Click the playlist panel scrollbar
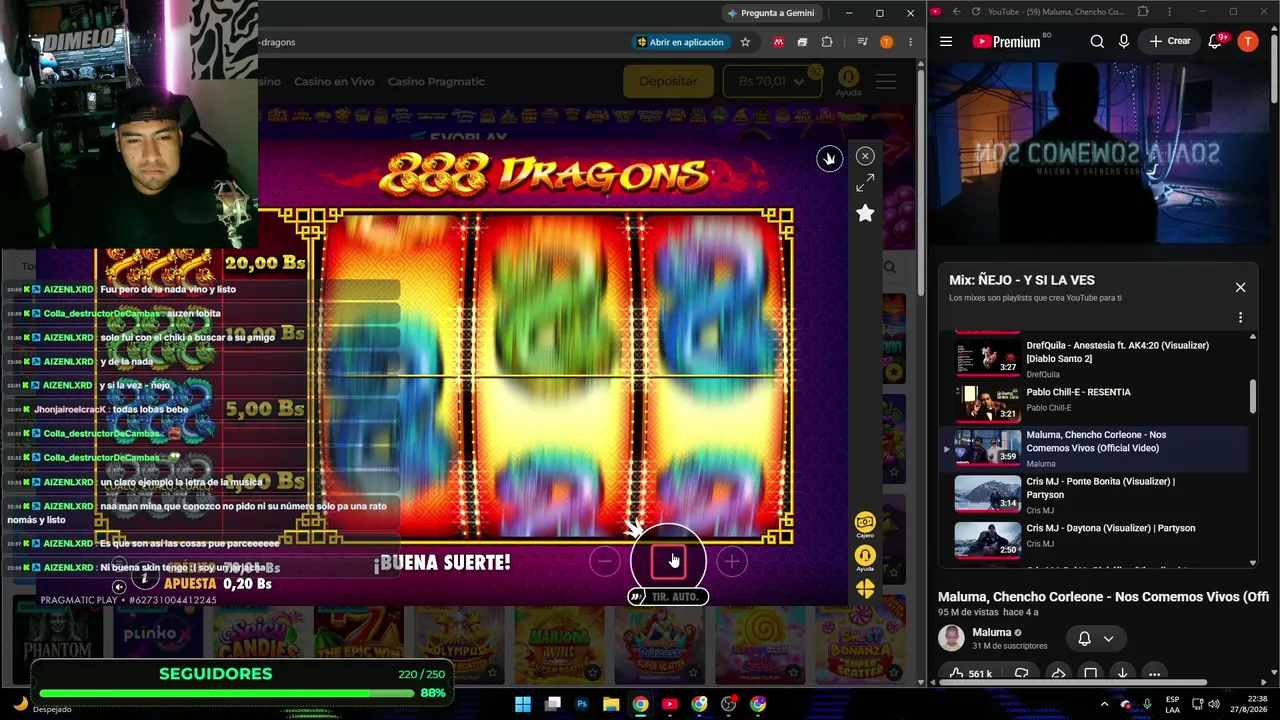The image size is (1280, 720). coord(1253,396)
